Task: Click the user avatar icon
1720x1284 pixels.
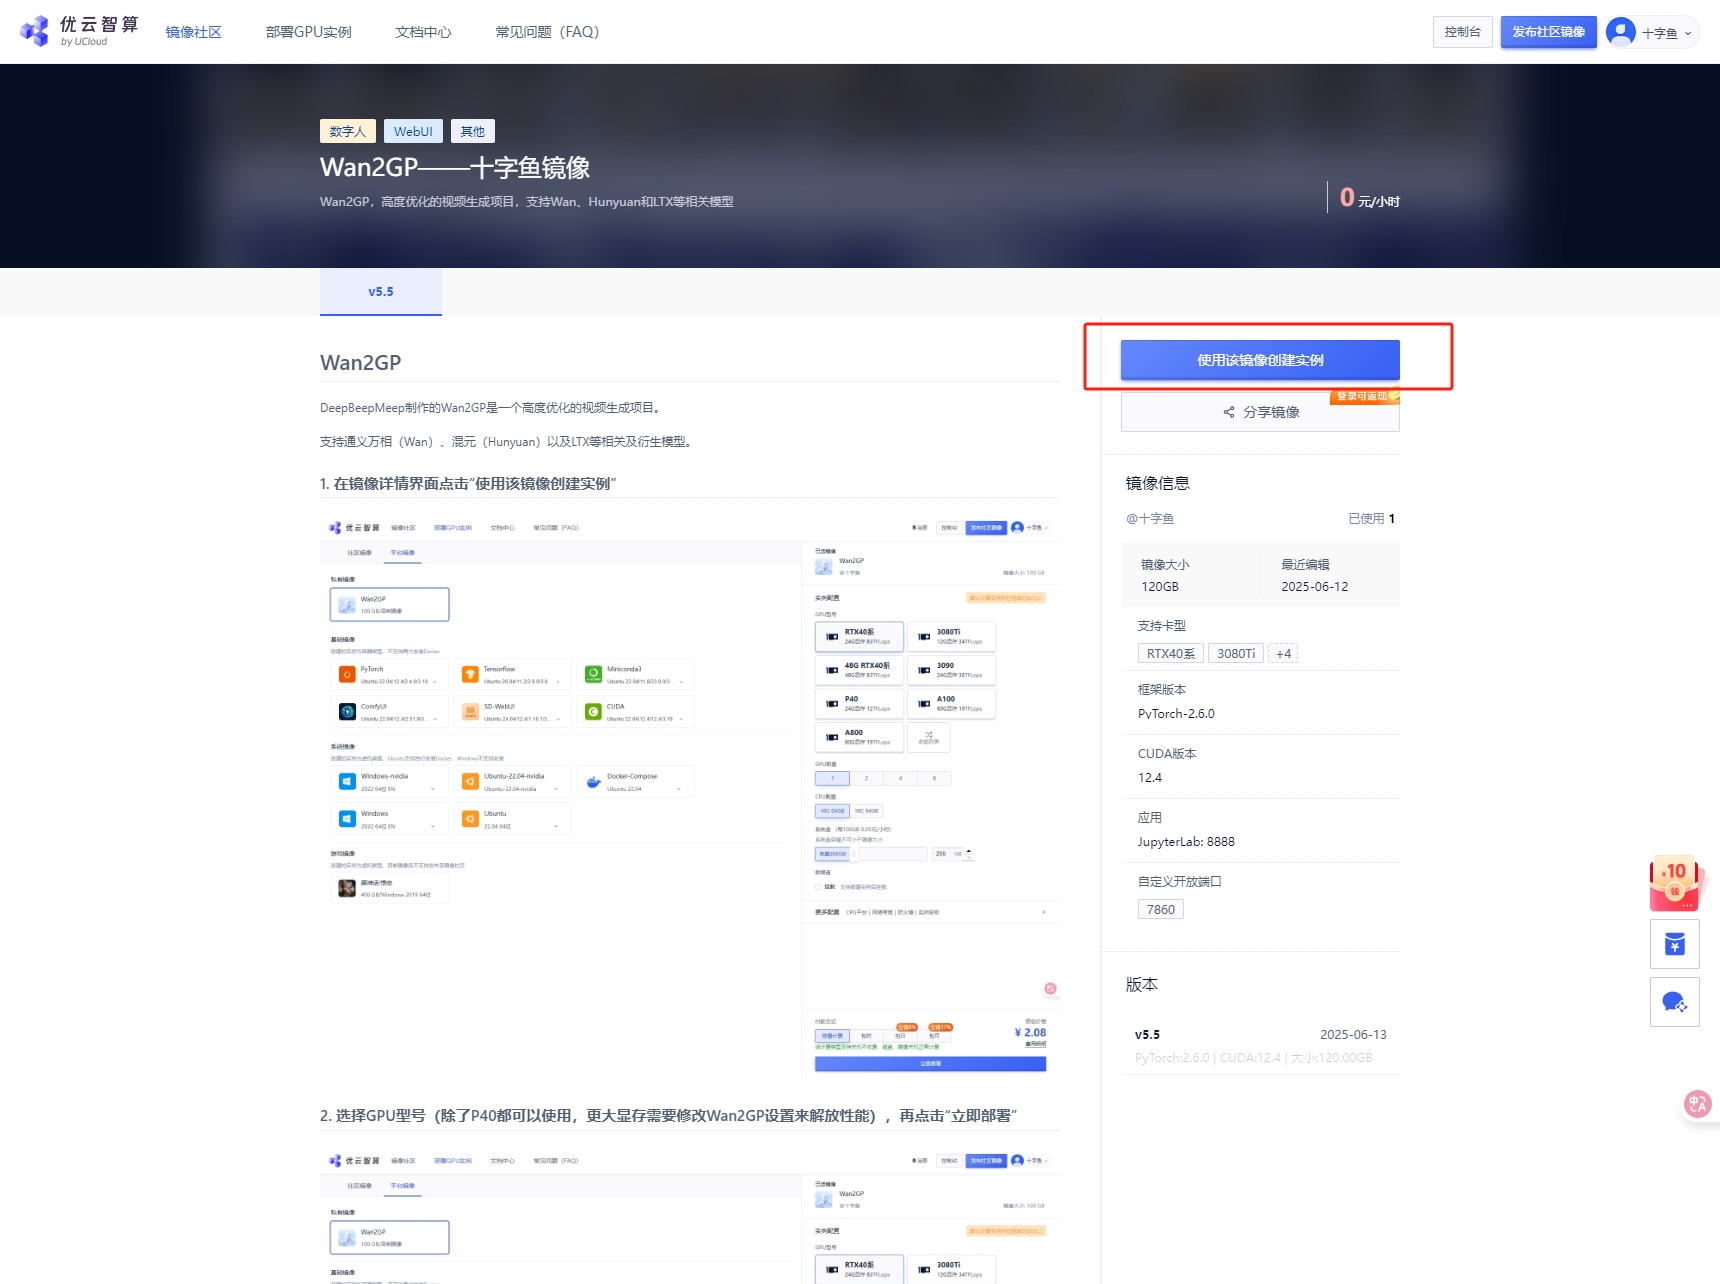Action: click(1620, 32)
